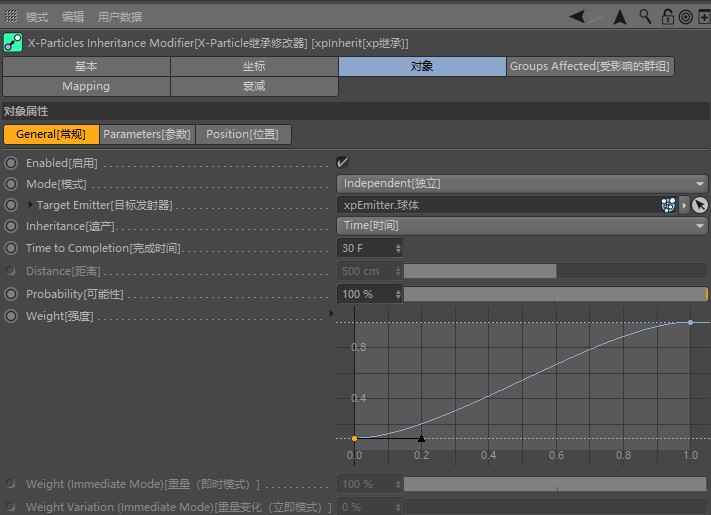Image resolution: width=711 pixels, height=515 pixels.
Task: Toggle the animation dot for Time to Completion
Action: pos(11,248)
